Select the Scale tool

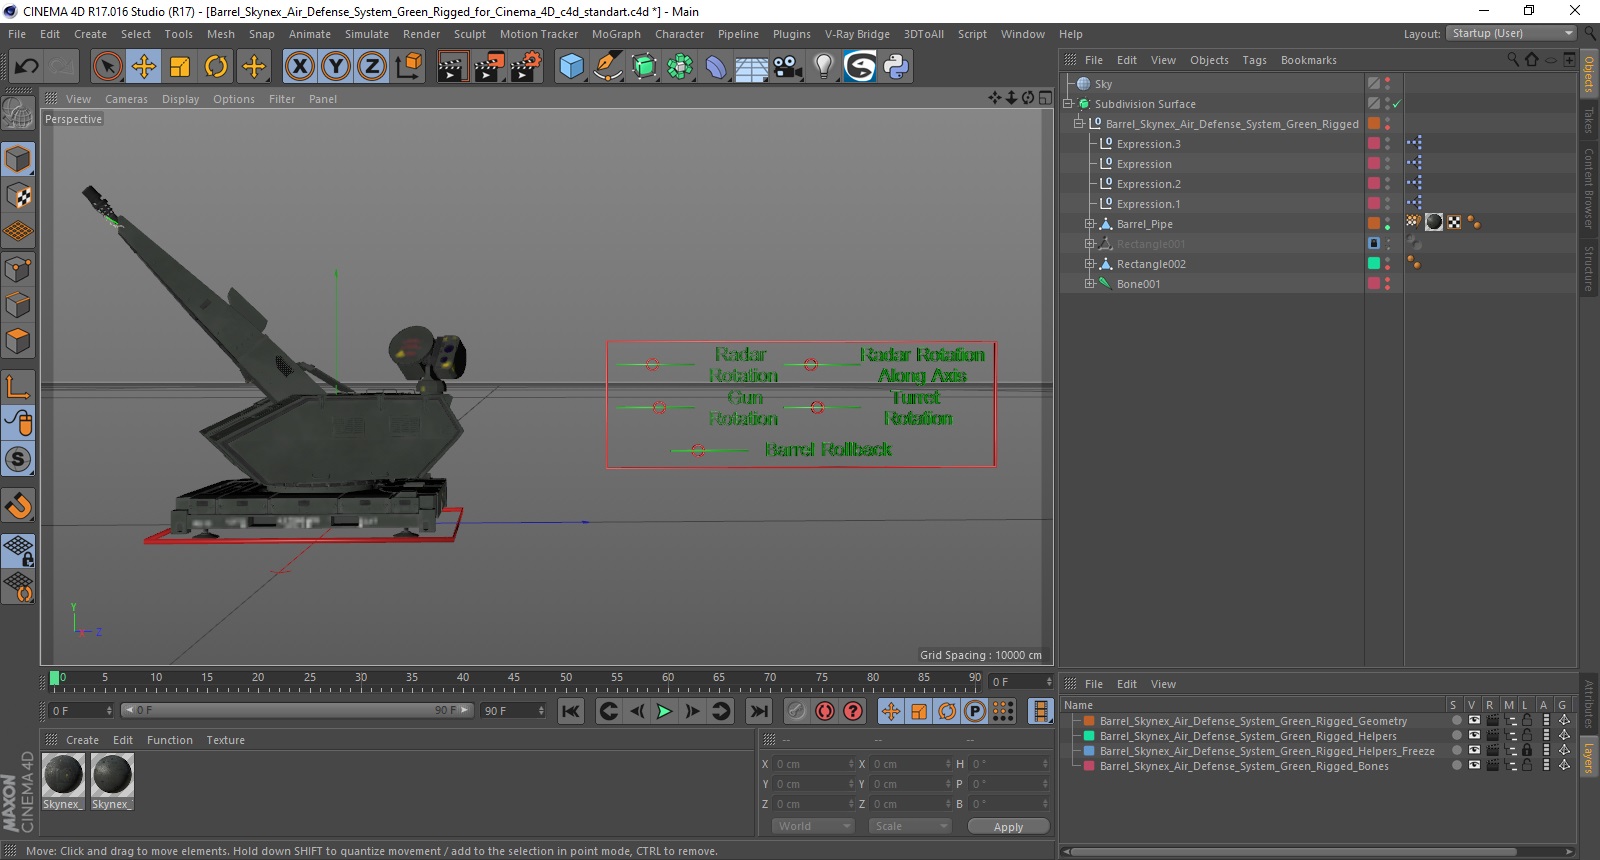point(180,67)
